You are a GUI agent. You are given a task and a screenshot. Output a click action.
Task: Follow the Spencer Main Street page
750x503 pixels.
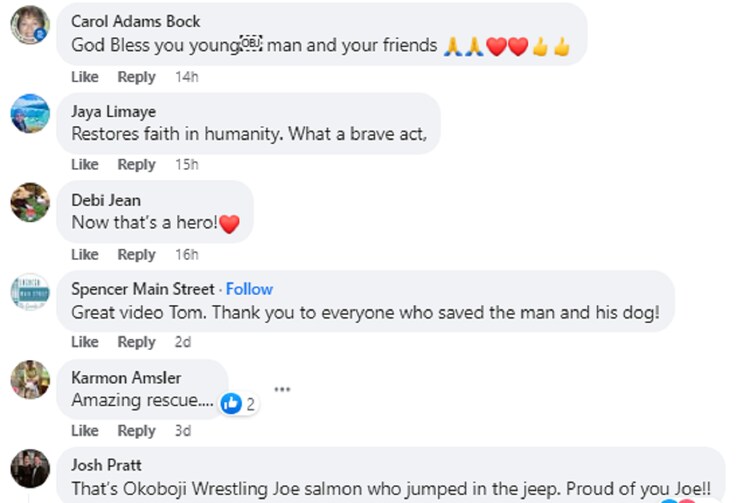pyautogui.click(x=249, y=289)
